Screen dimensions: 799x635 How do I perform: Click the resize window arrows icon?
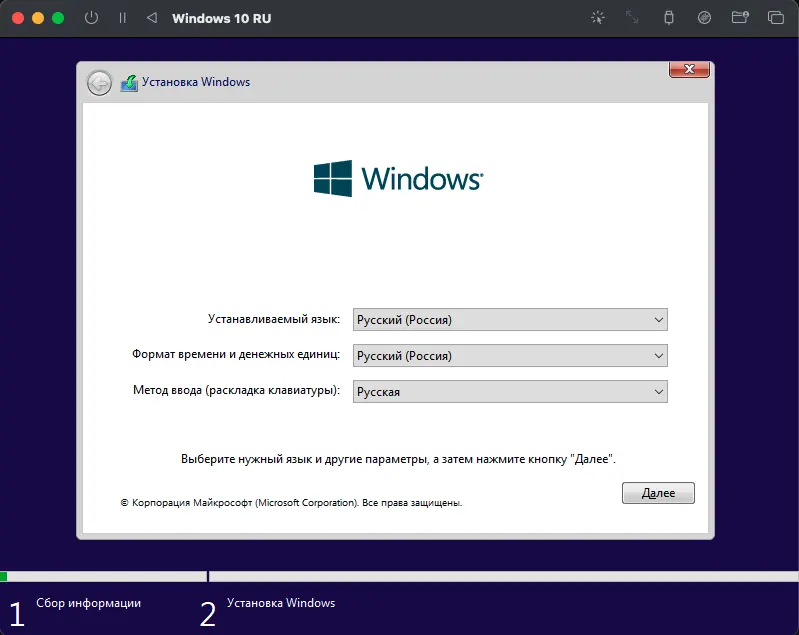[632, 18]
